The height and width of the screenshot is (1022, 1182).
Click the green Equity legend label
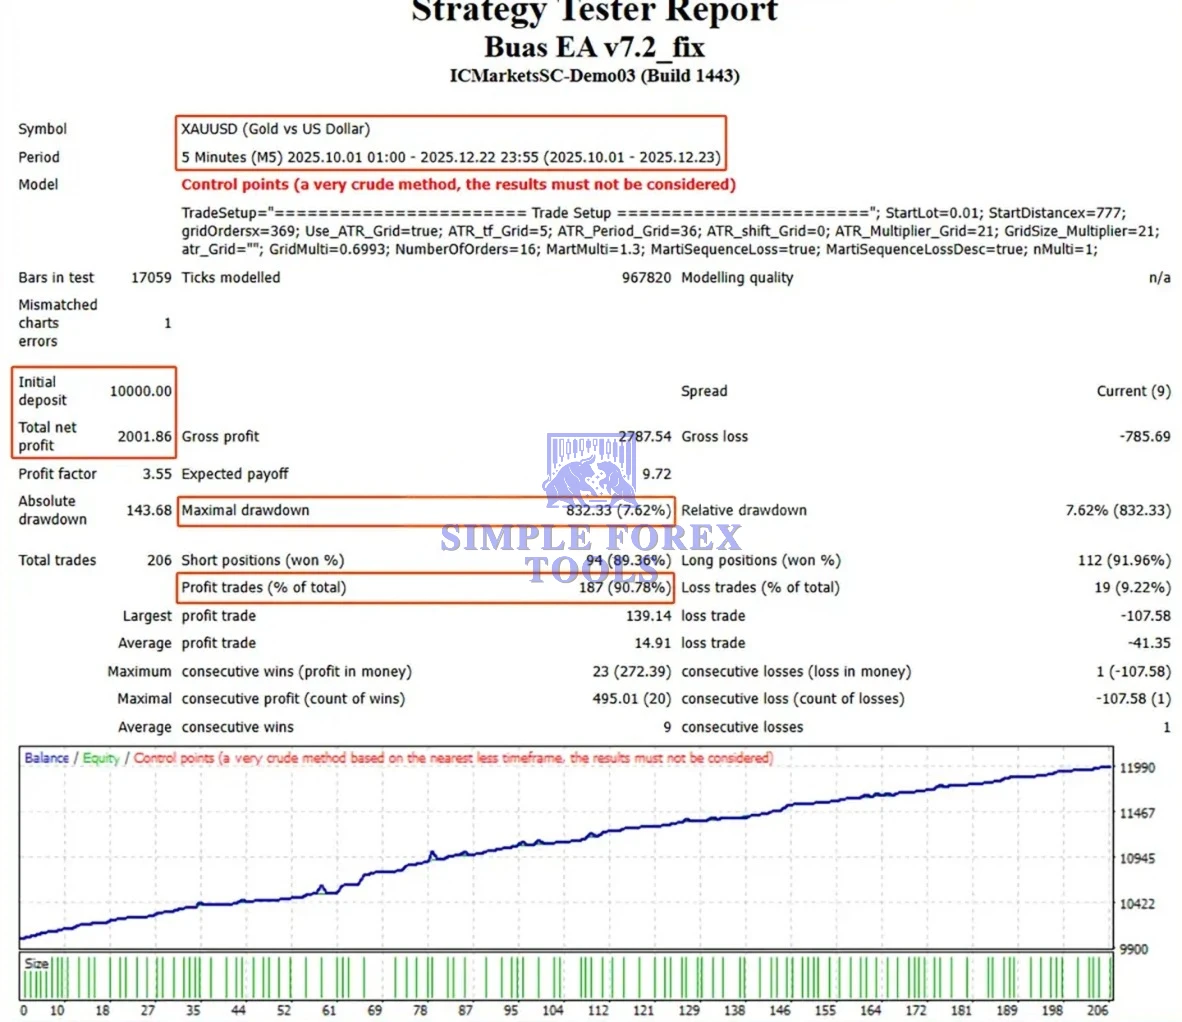[x=101, y=758]
